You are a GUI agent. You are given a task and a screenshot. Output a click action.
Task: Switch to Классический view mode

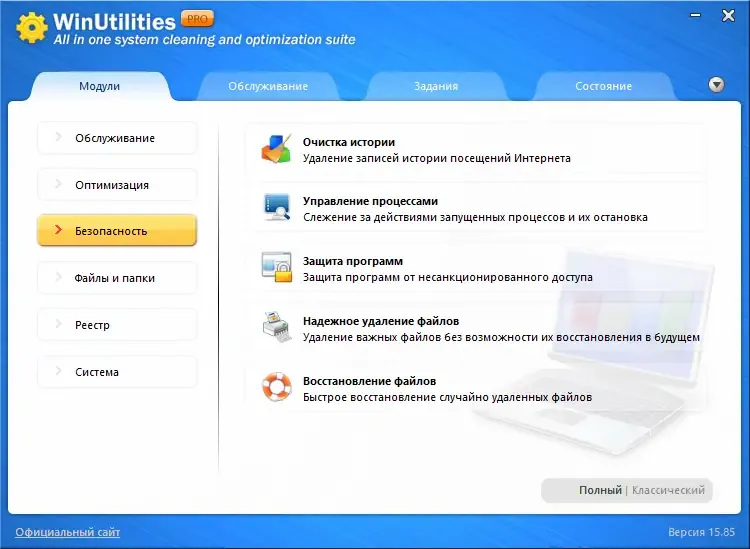click(668, 490)
